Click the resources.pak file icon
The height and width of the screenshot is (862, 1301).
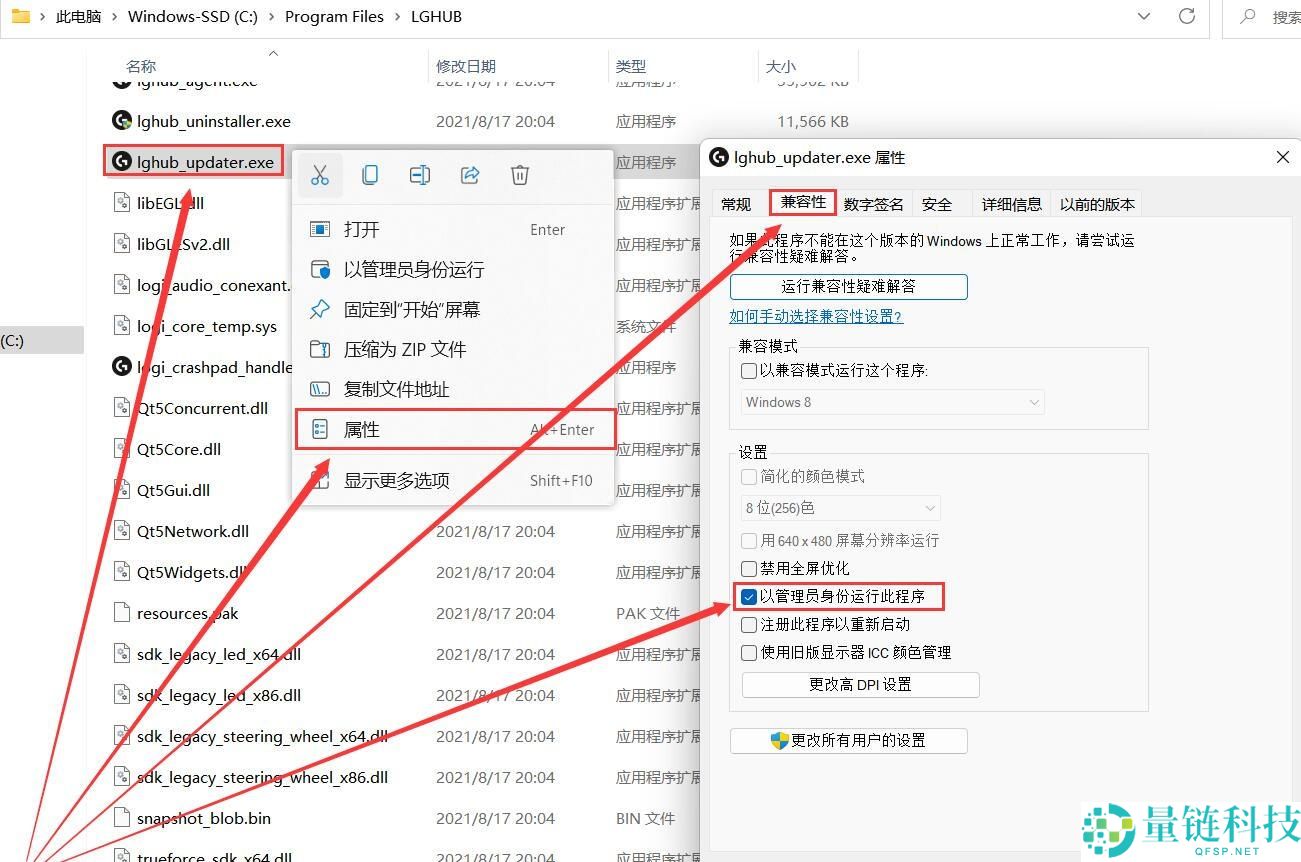point(121,613)
